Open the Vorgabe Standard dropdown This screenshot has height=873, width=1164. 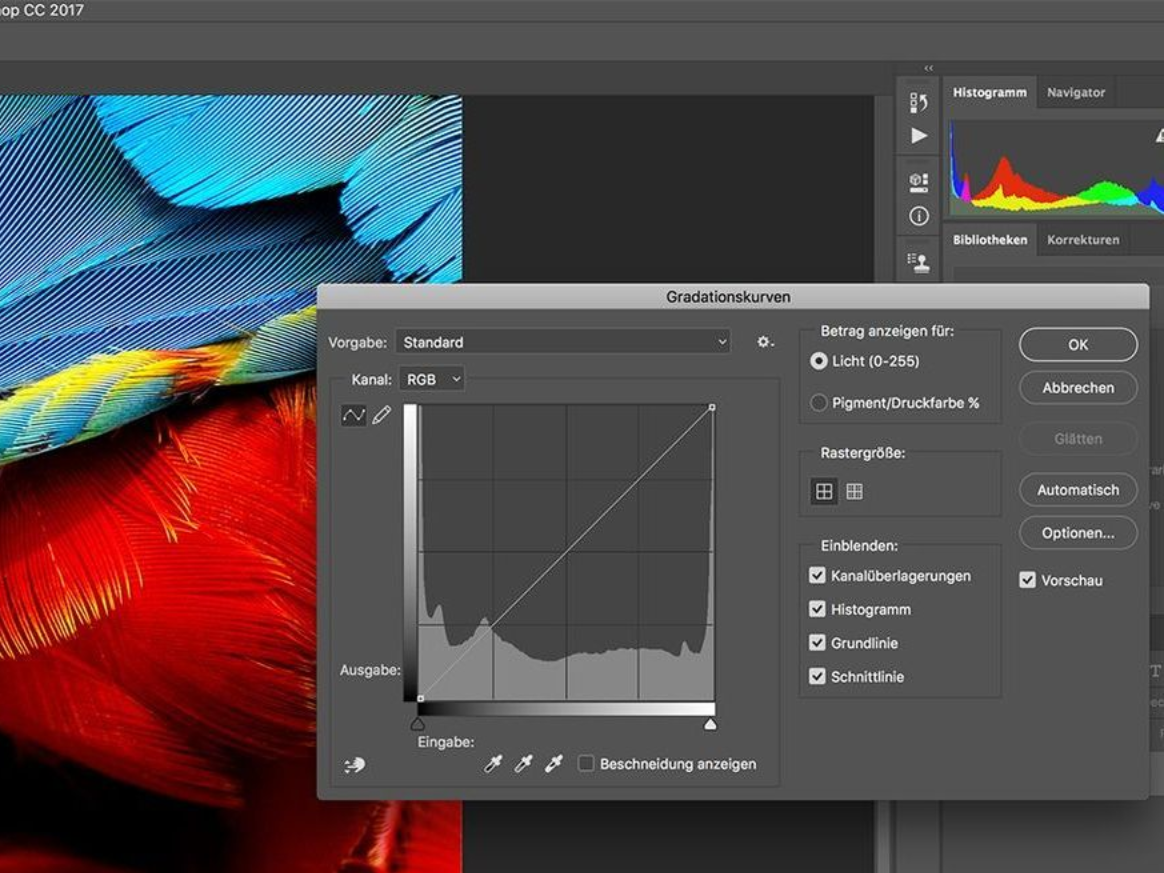[x=563, y=341]
